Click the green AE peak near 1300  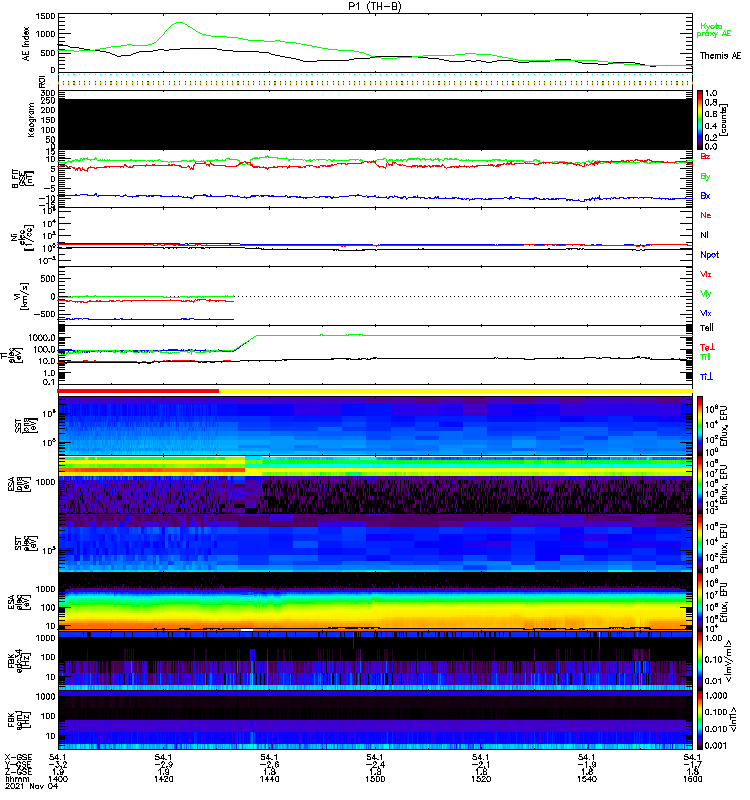(179, 23)
